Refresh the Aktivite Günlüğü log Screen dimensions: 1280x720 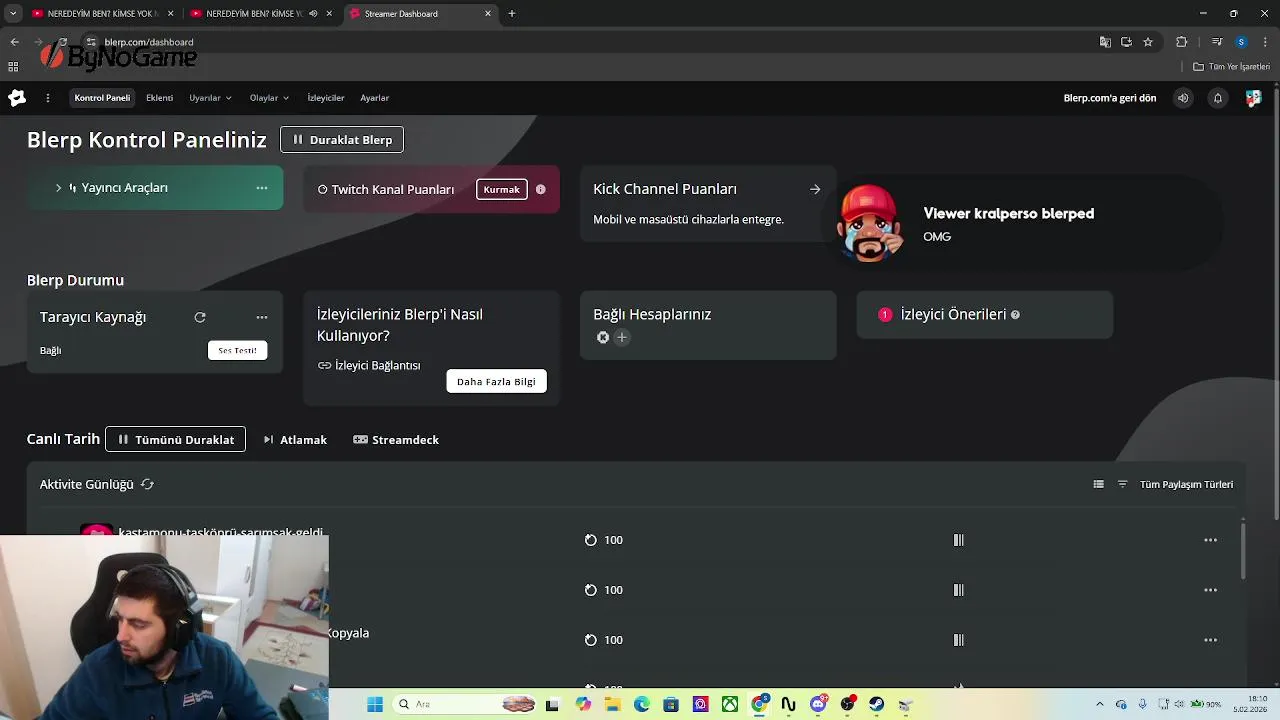(x=147, y=484)
